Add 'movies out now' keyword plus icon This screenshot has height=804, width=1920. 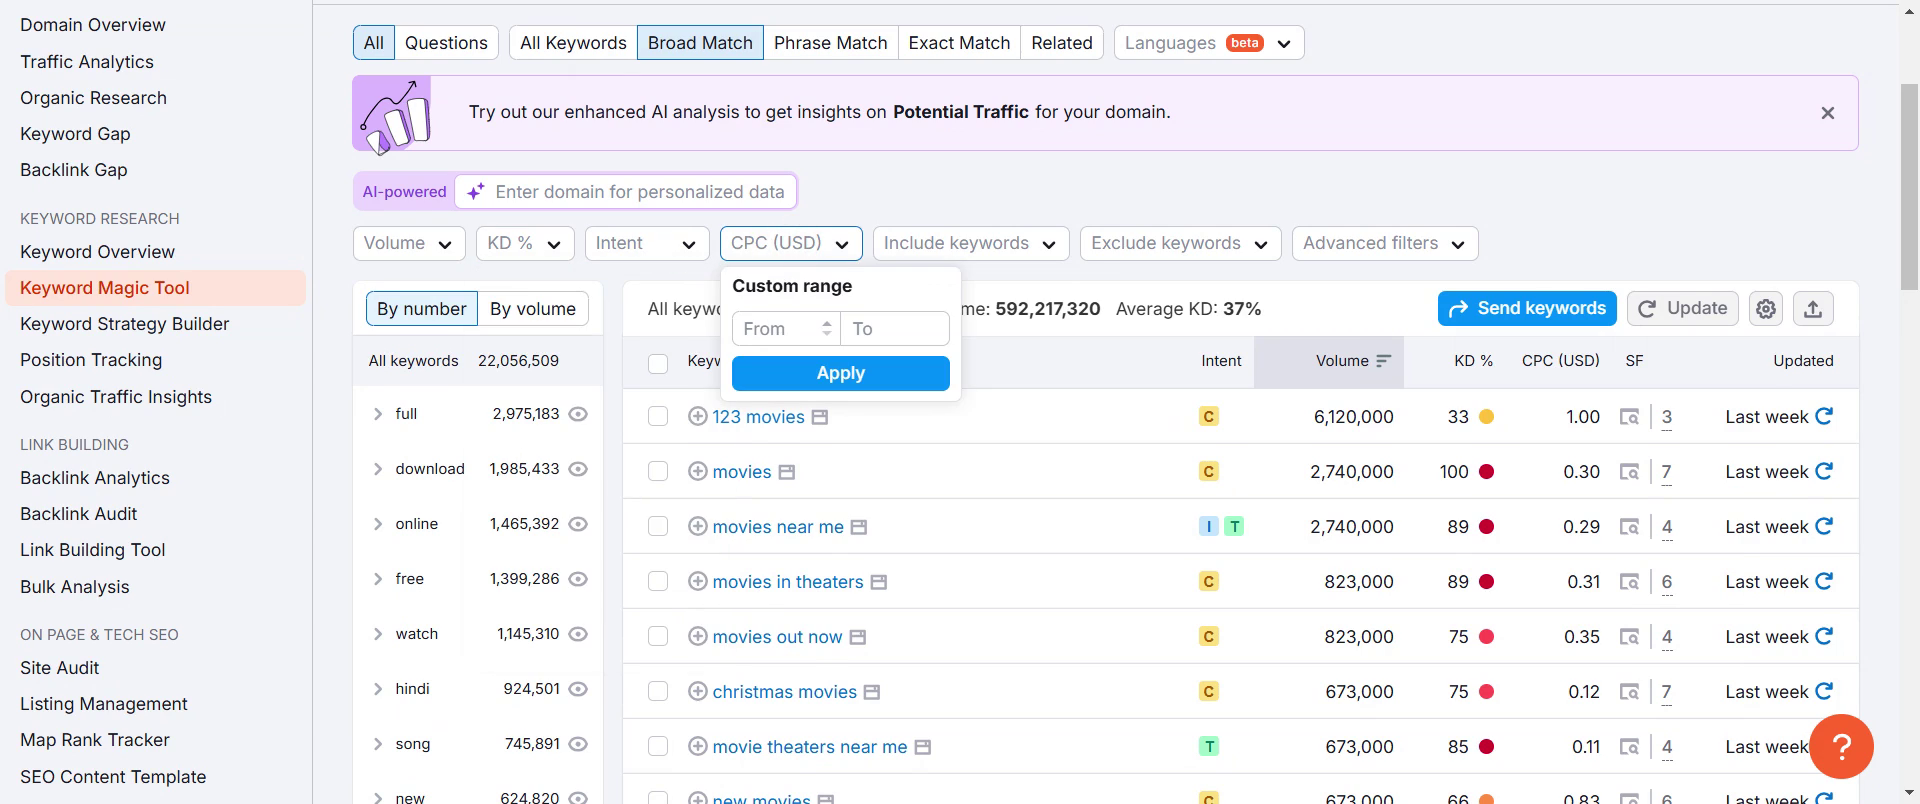pos(698,636)
